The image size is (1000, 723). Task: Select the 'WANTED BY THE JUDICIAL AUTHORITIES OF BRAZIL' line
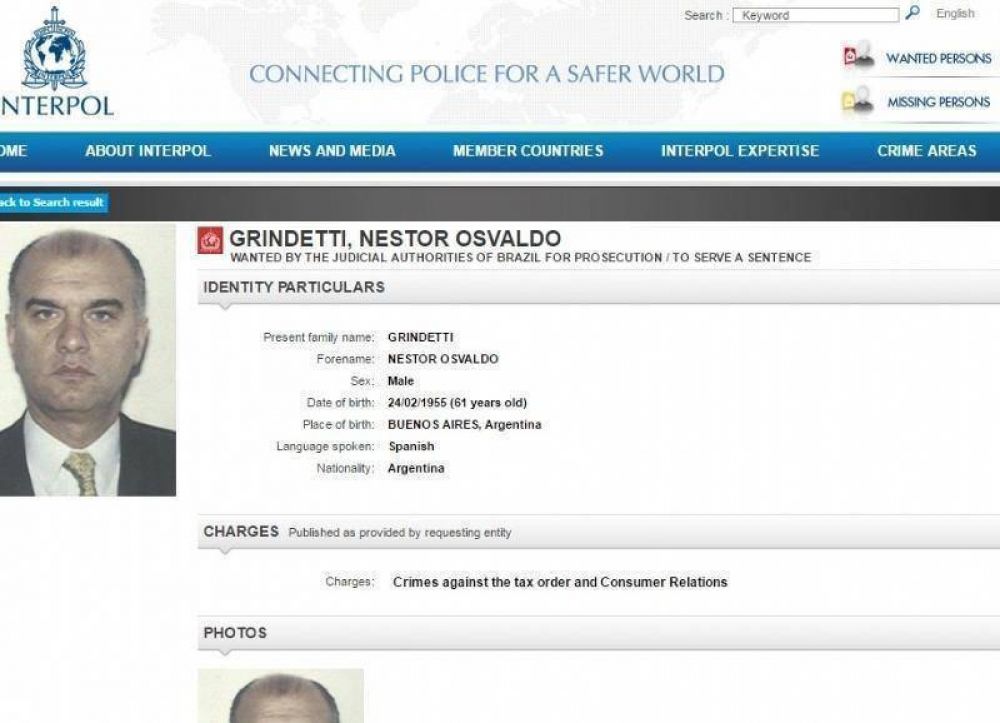tap(520, 258)
